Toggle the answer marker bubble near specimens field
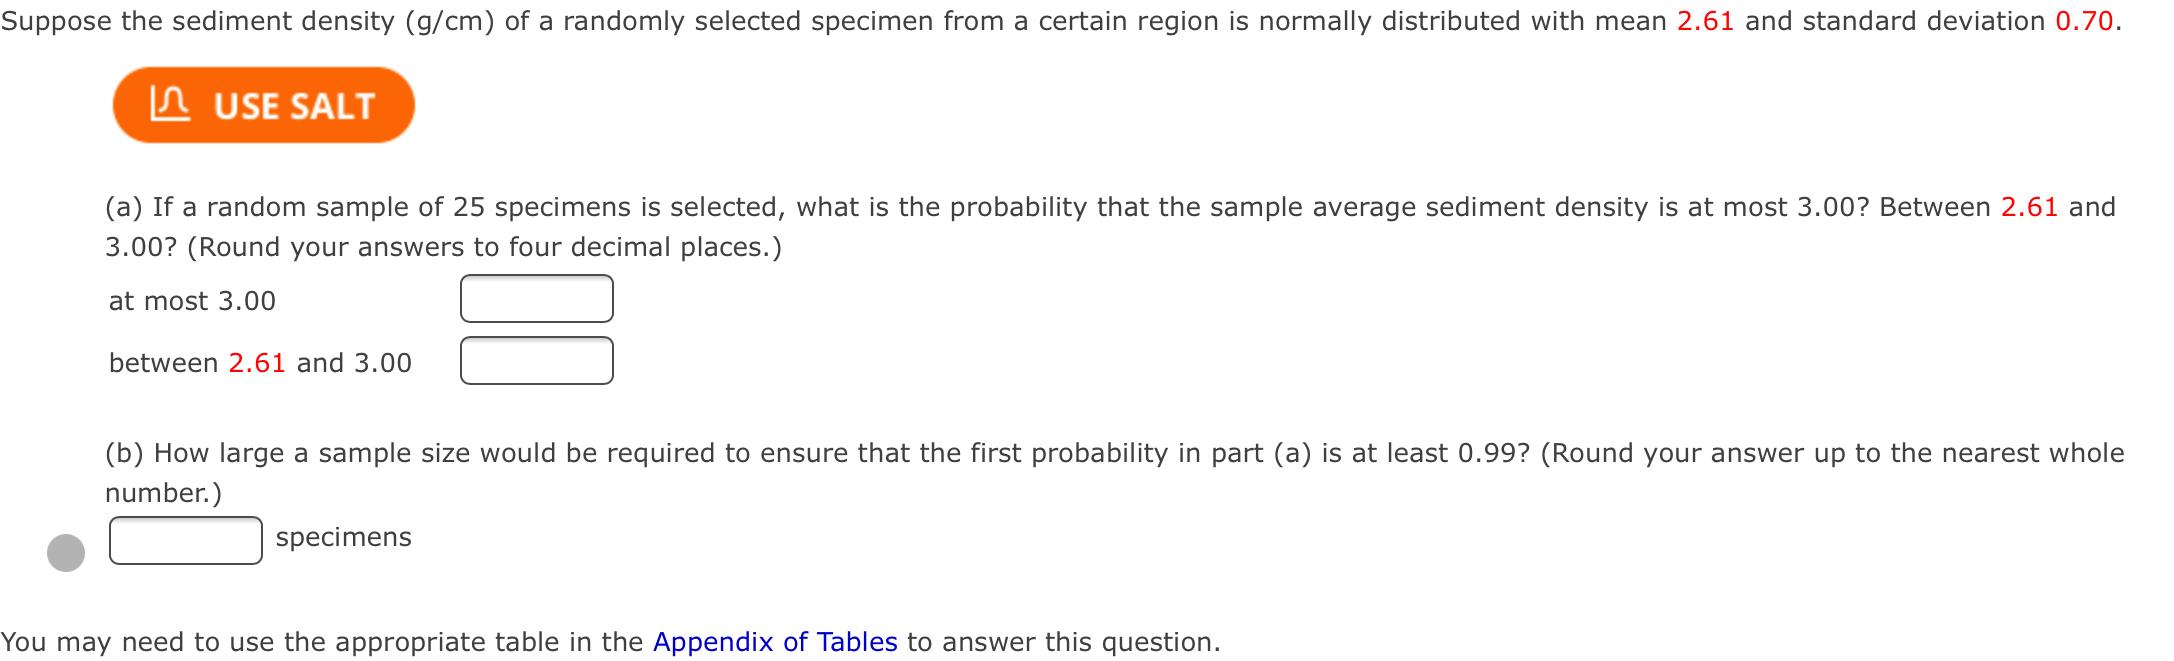 coord(66,552)
